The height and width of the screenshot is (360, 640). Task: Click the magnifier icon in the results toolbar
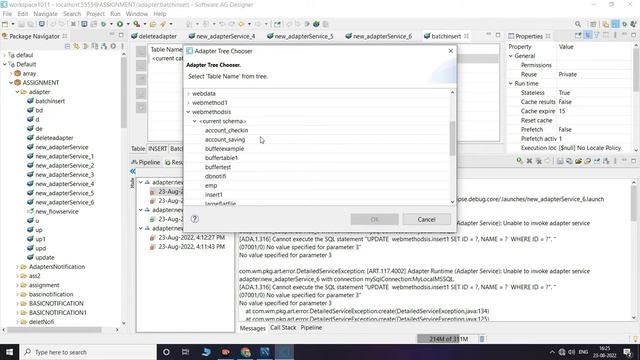(519, 161)
